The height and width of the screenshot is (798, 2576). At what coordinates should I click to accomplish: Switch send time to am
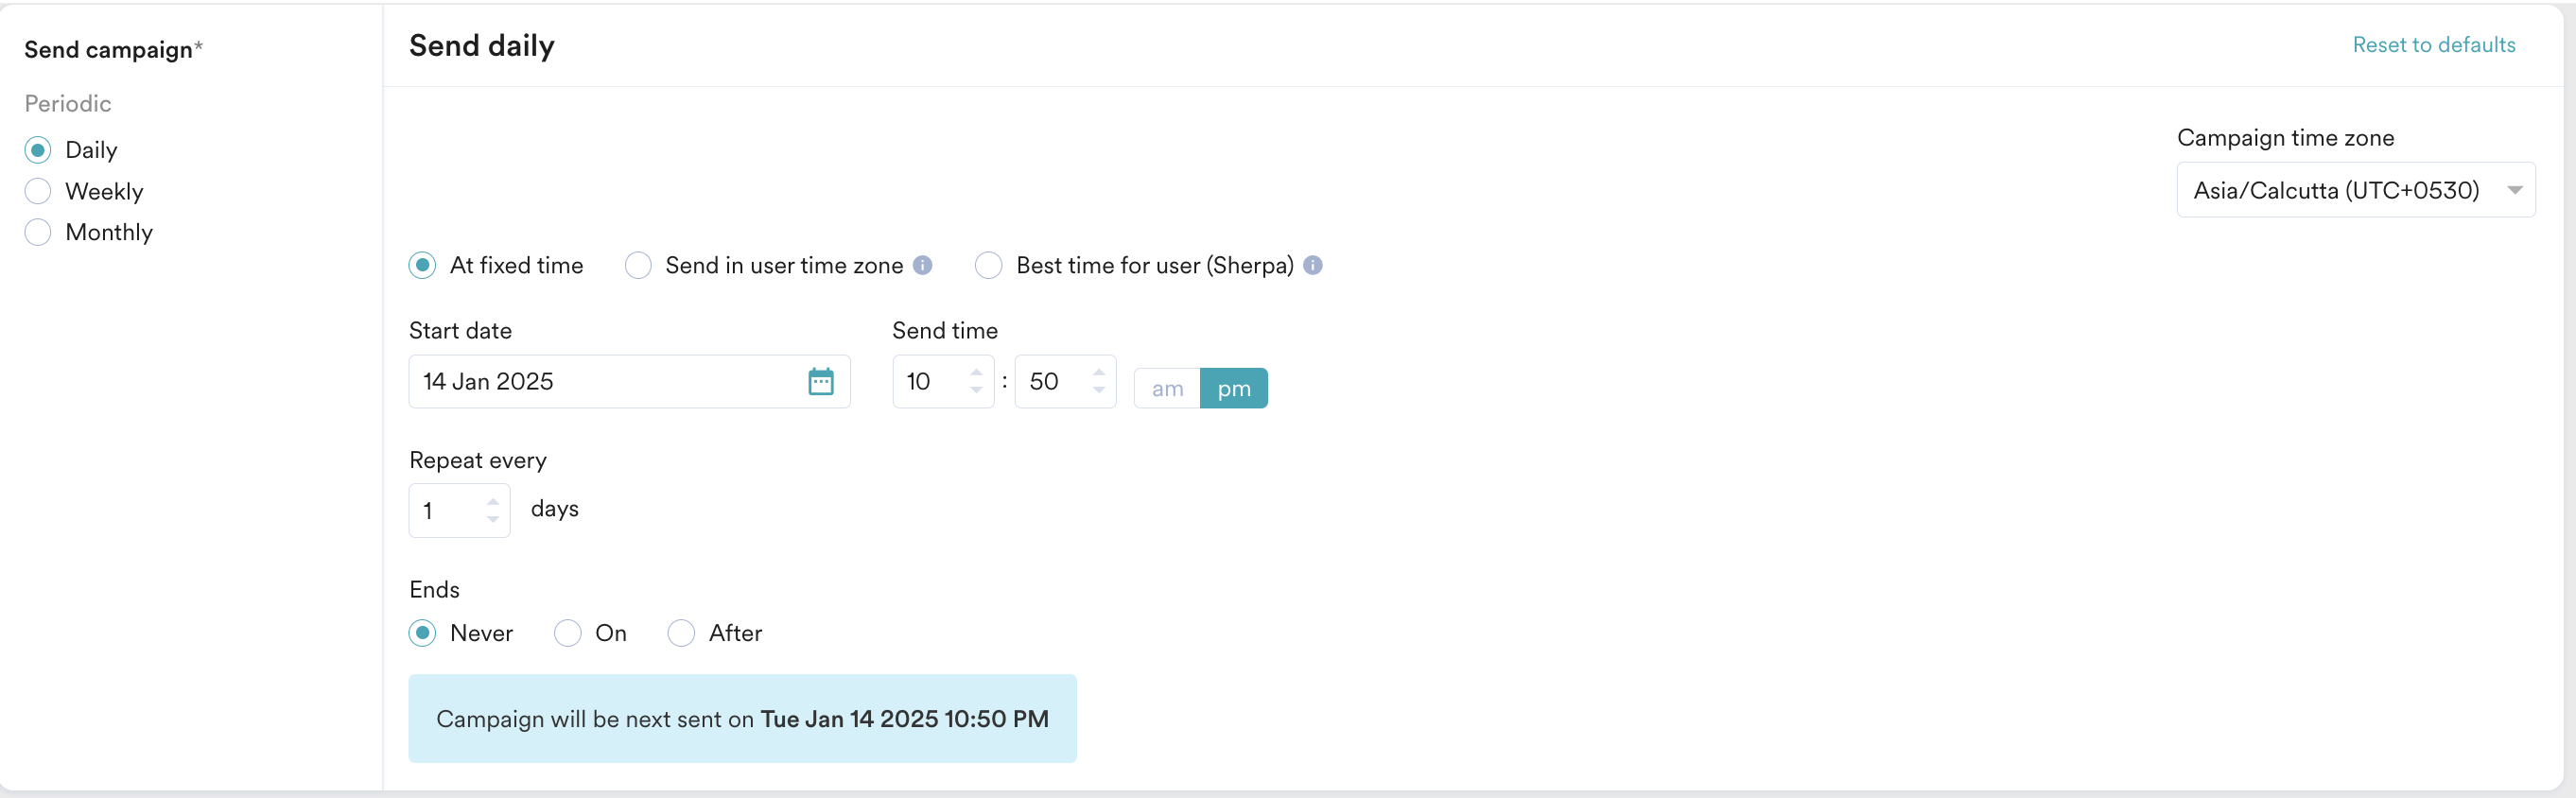pos(1167,388)
